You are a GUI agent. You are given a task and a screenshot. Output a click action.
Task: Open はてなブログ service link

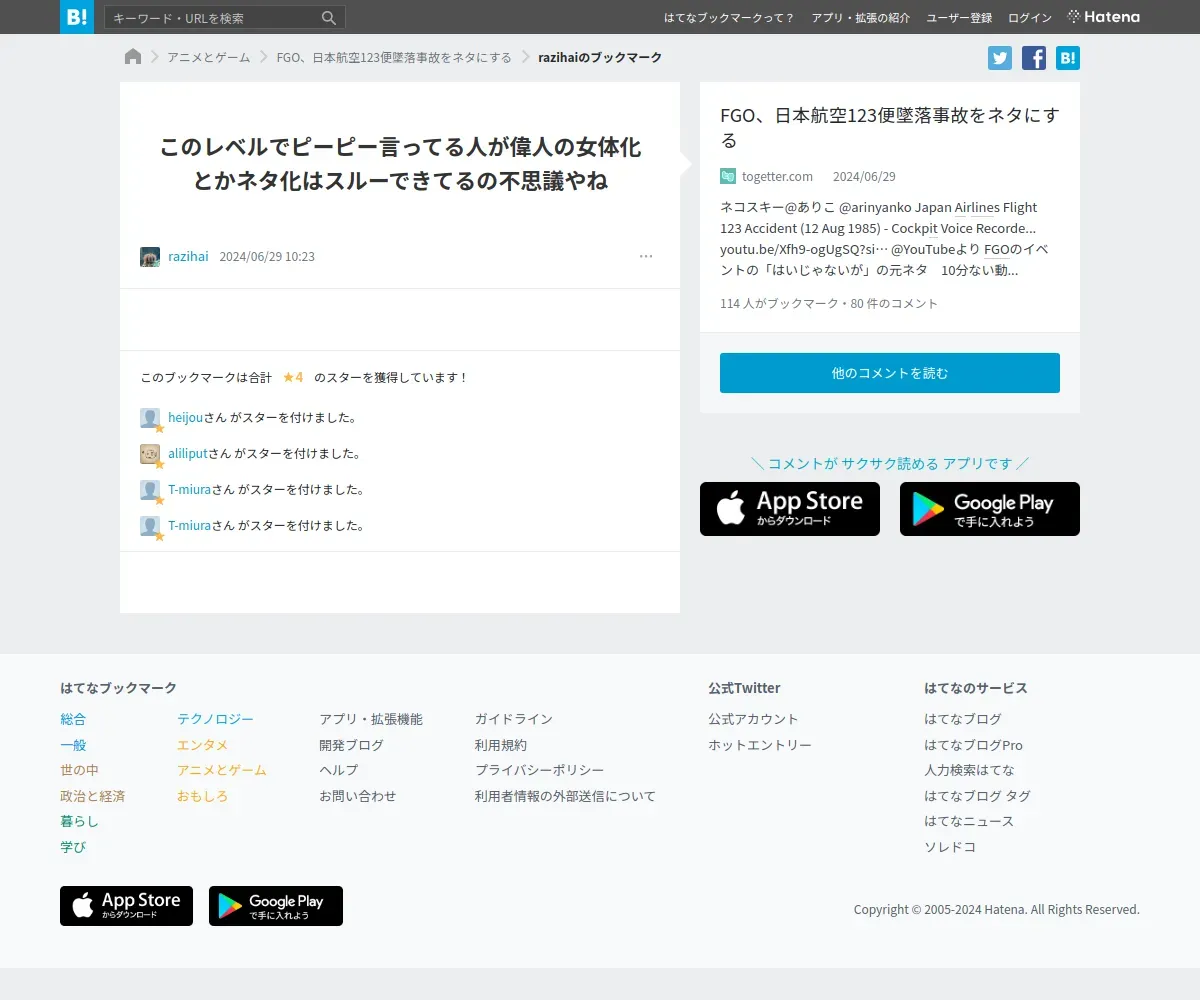tap(963, 719)
